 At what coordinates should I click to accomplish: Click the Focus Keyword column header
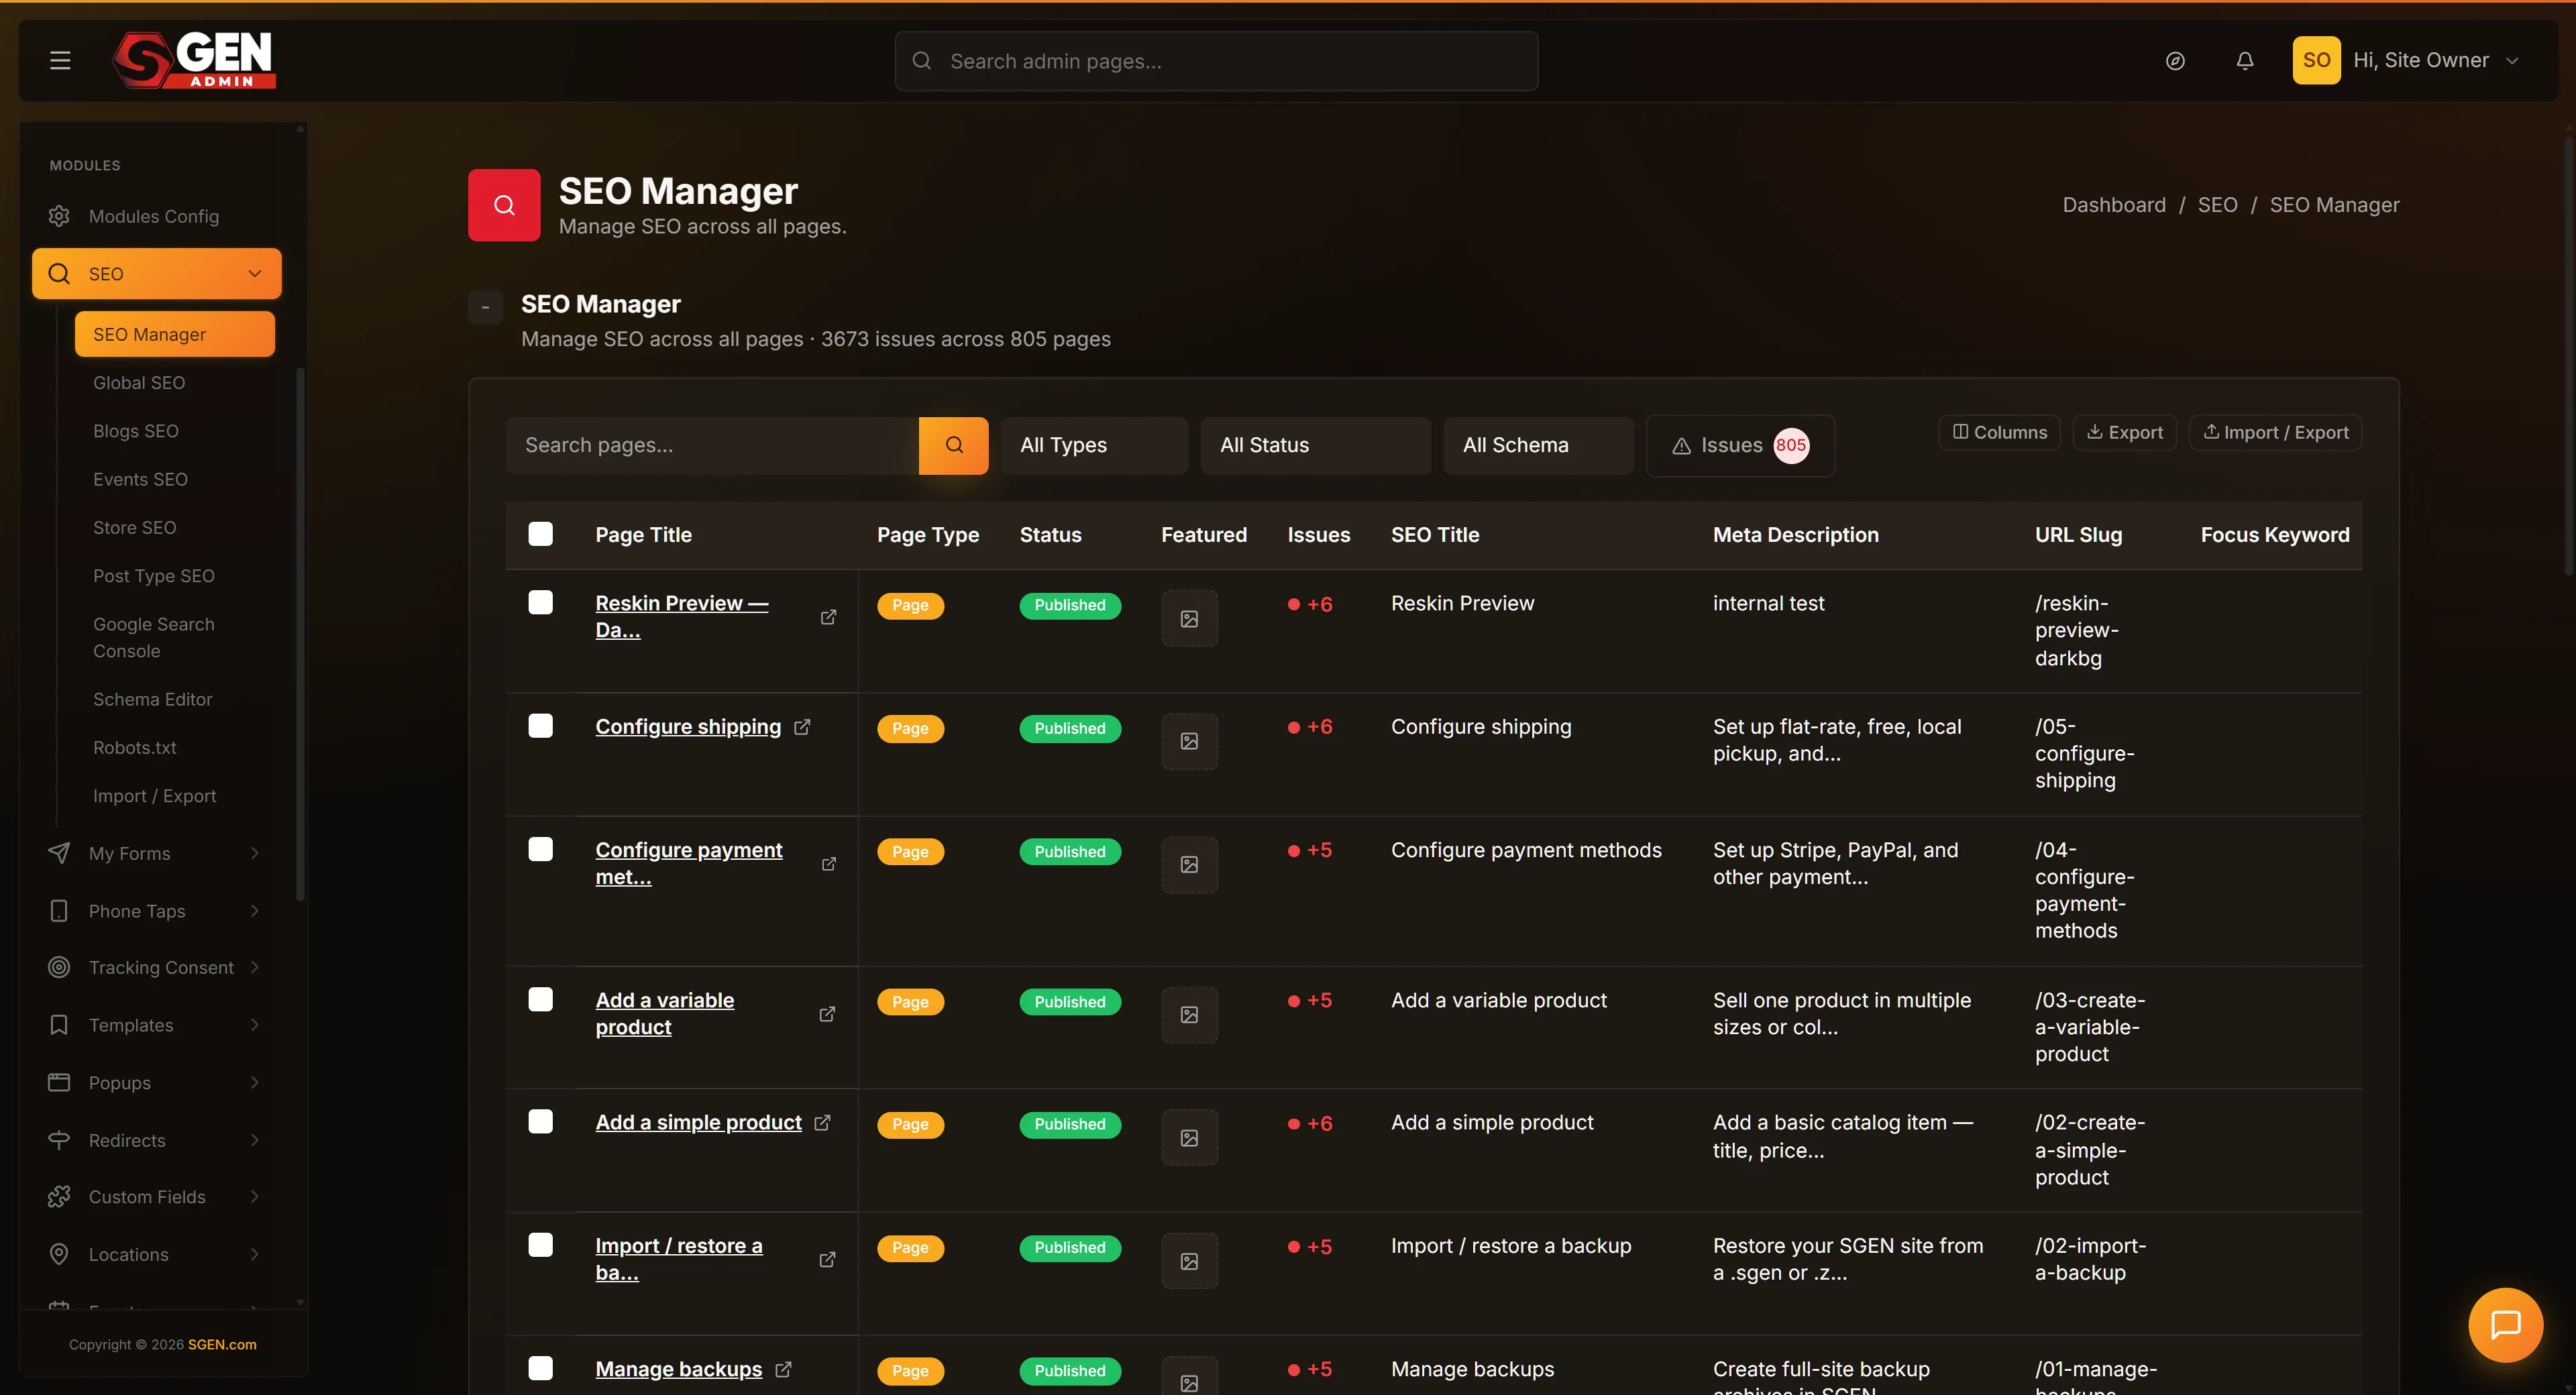coord(2275,535)
